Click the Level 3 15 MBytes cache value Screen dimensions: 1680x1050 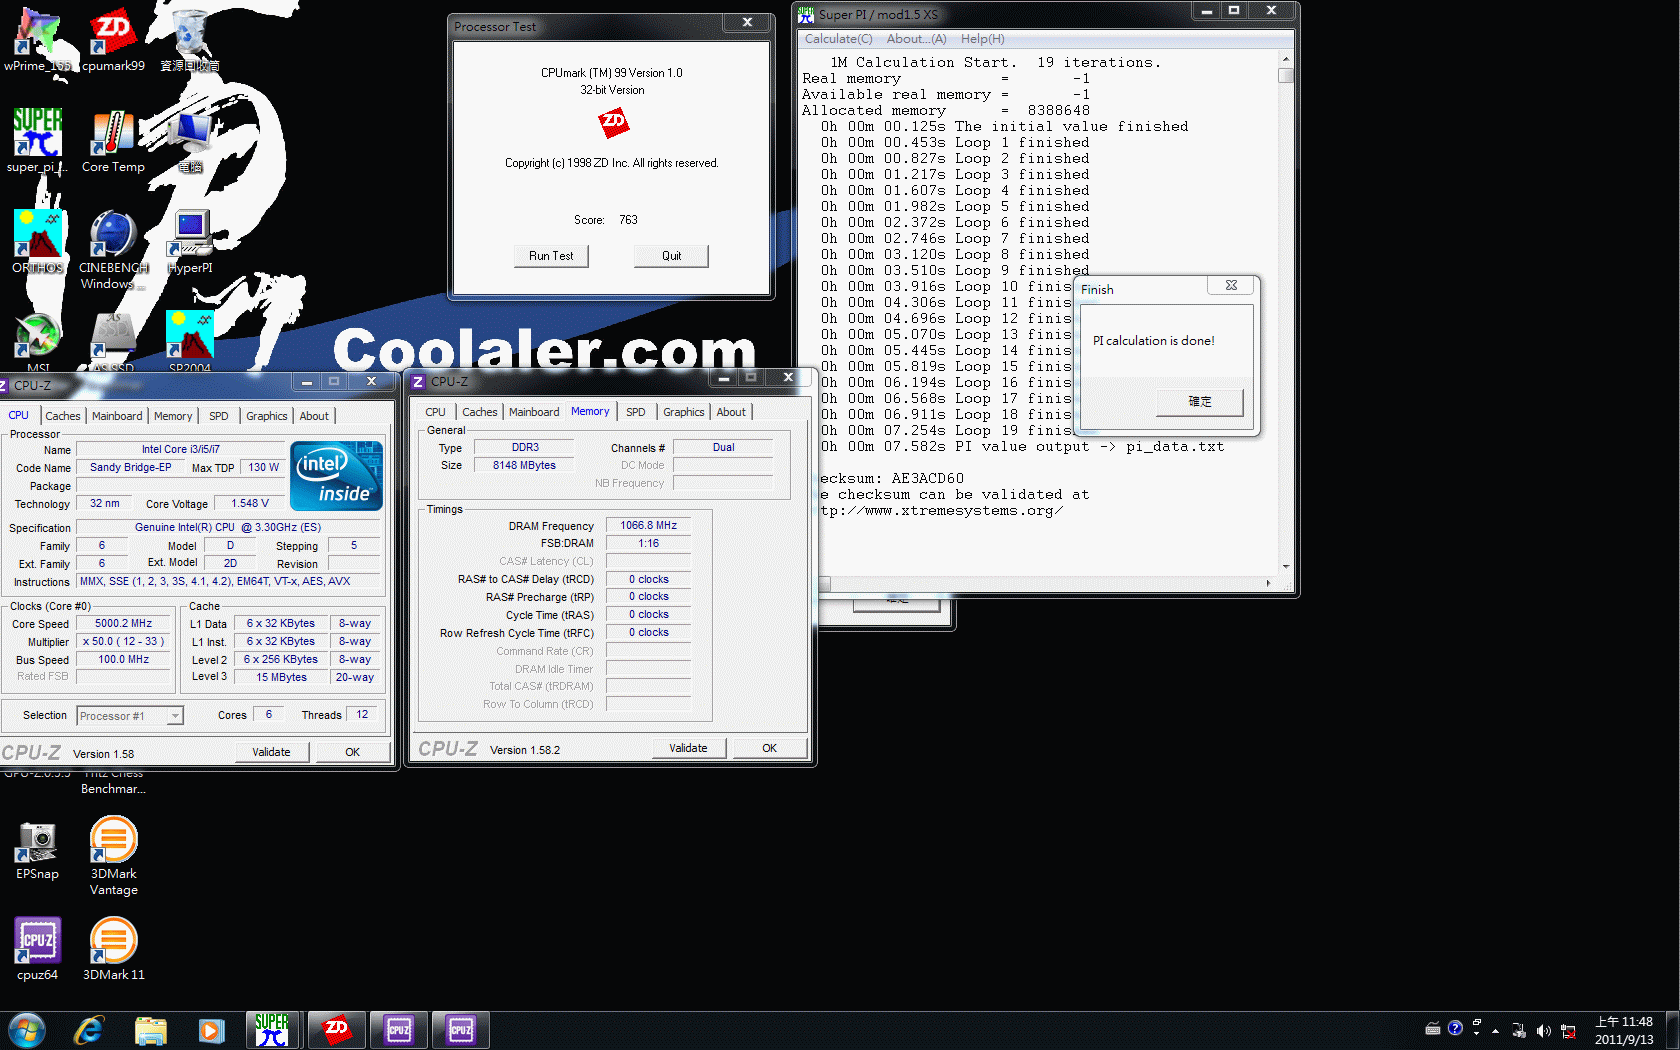[282, 678]
